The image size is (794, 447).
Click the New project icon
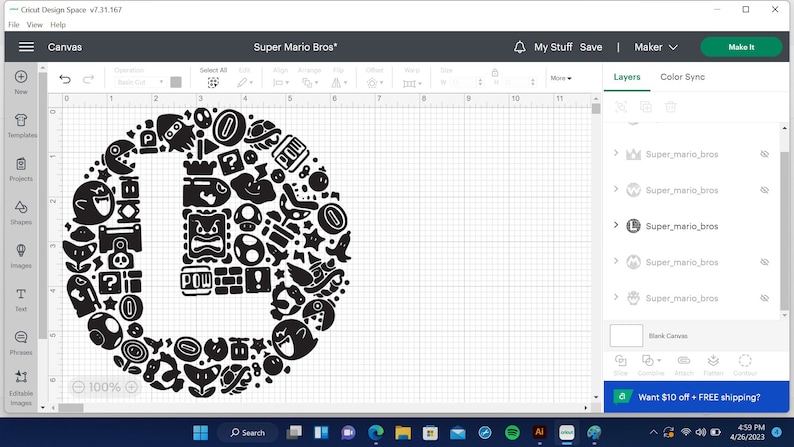(21, 77)
